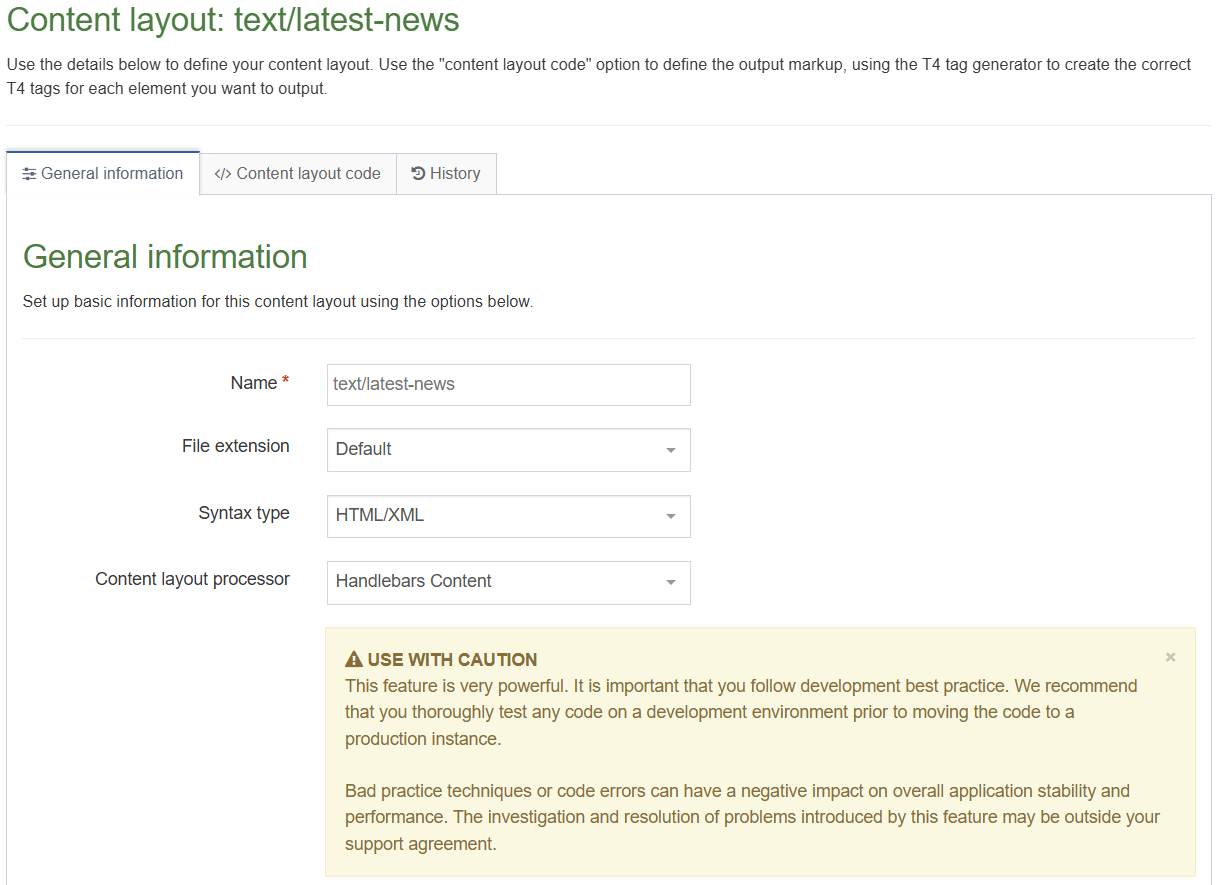Screen dimensions: 1218x885
Task: Switch to the Content layout code tab
Action: point(296,173)
